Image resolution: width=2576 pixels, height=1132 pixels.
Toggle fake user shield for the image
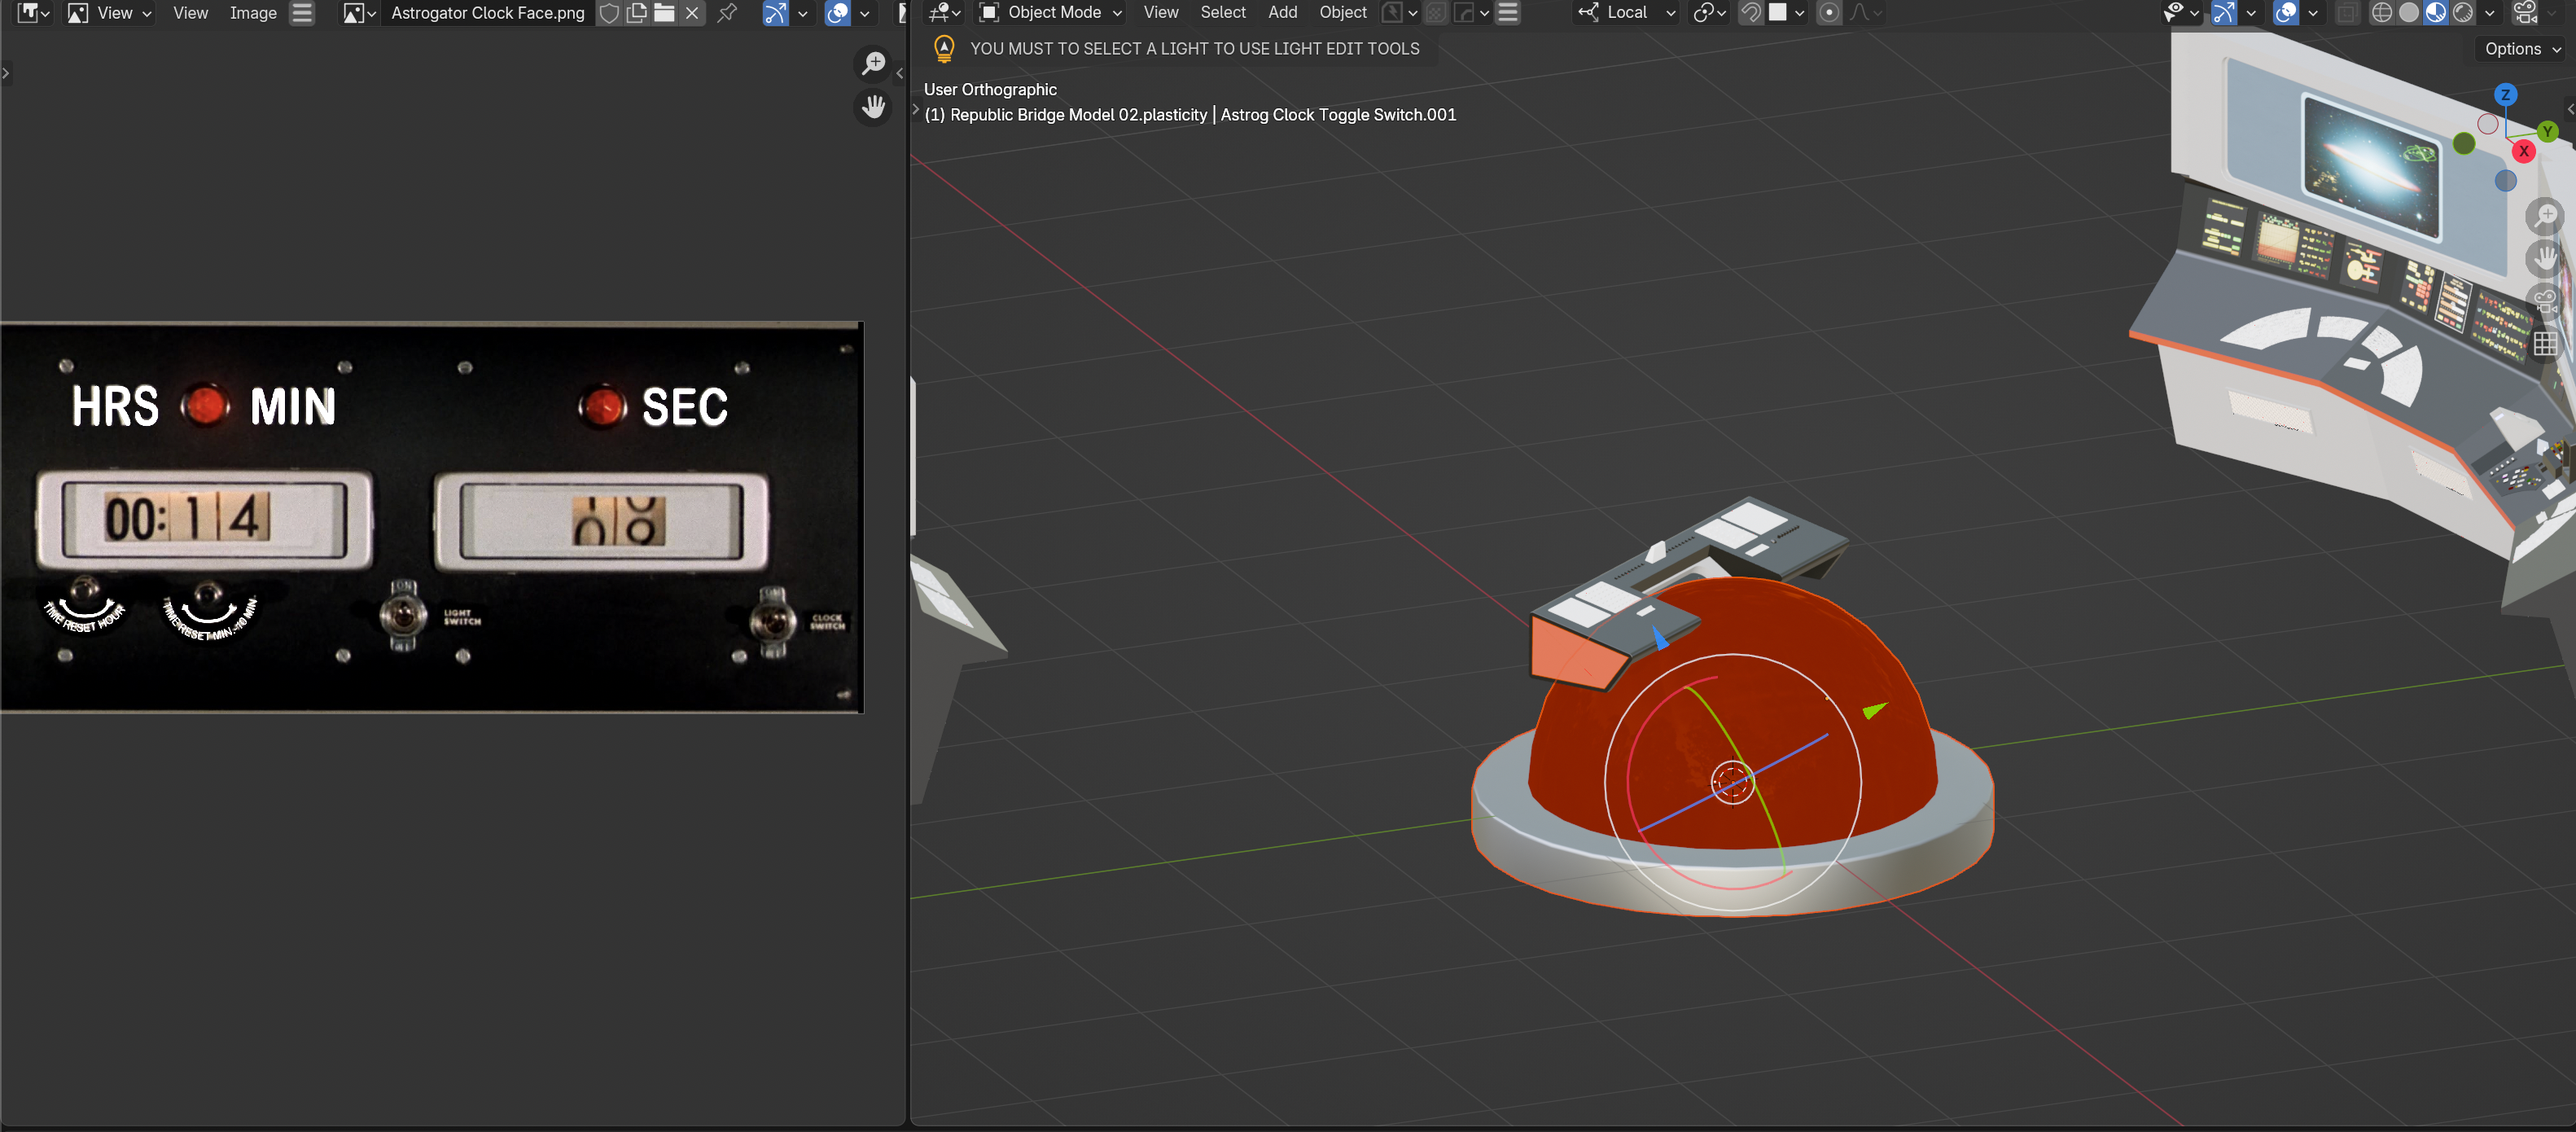(609, 13)
